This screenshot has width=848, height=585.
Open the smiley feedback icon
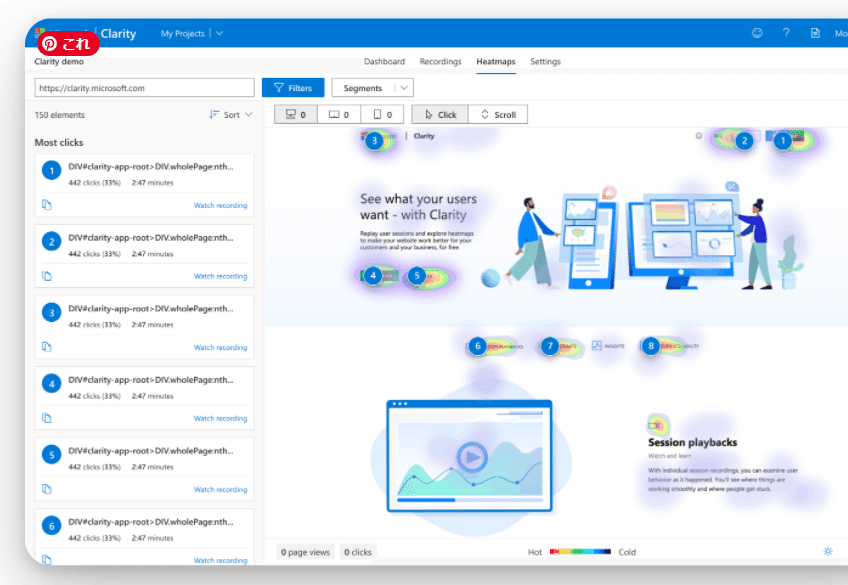[x=757, y=33]
